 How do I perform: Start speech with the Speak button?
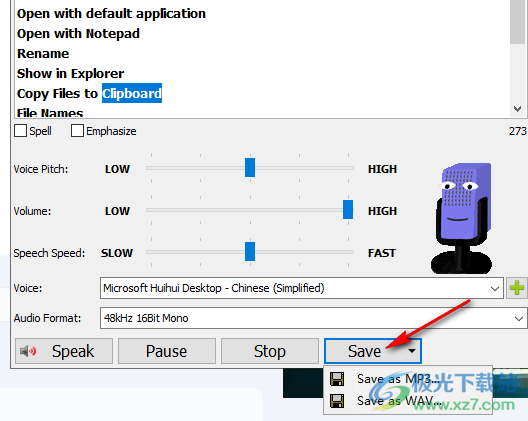coord(64,351)
